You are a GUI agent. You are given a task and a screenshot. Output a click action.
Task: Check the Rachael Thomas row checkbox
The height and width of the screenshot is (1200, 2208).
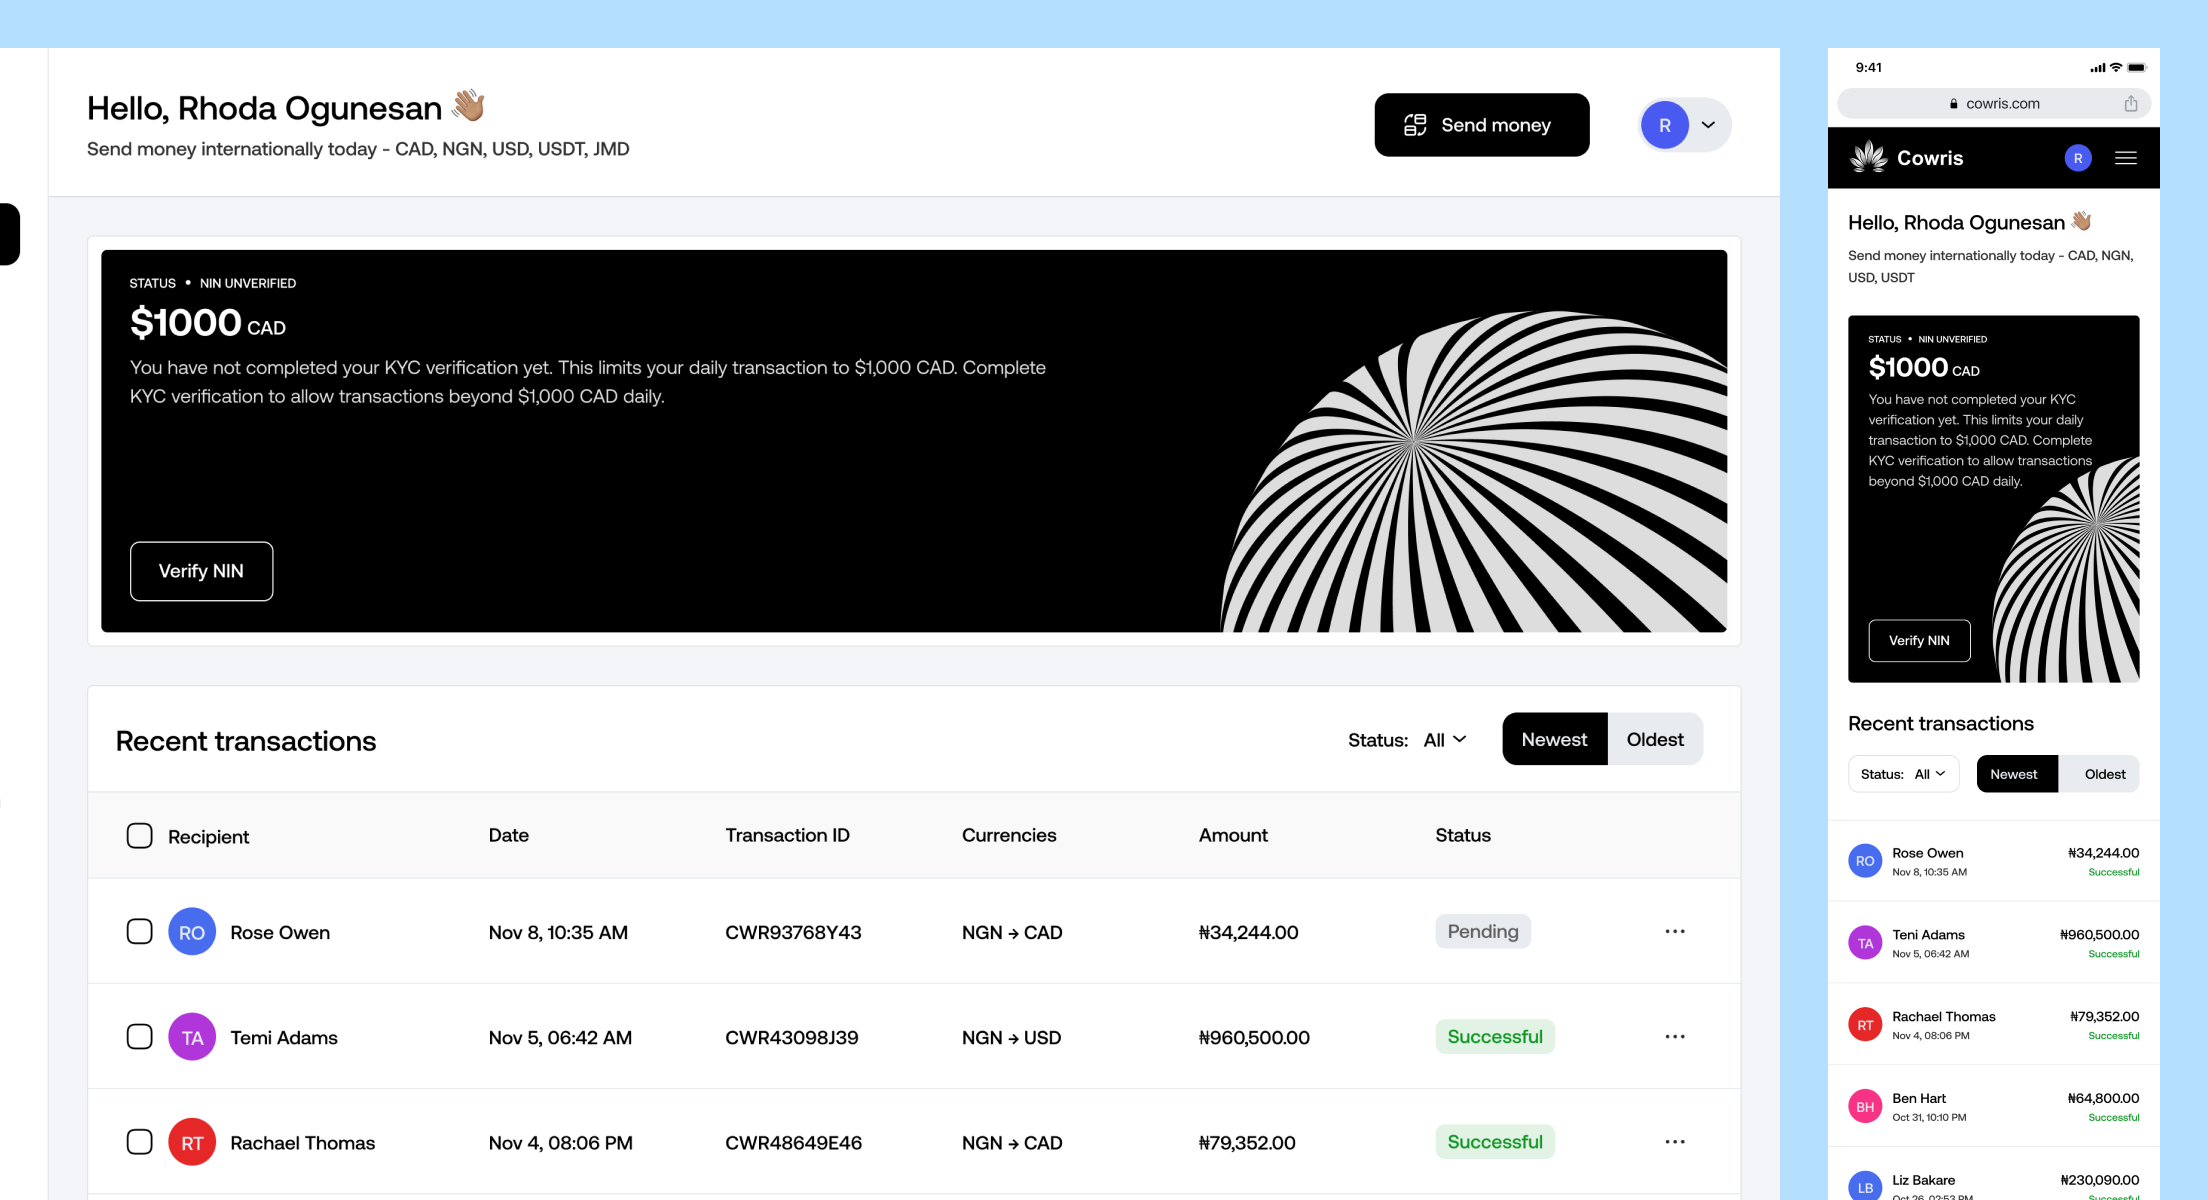pos(140,1142)
